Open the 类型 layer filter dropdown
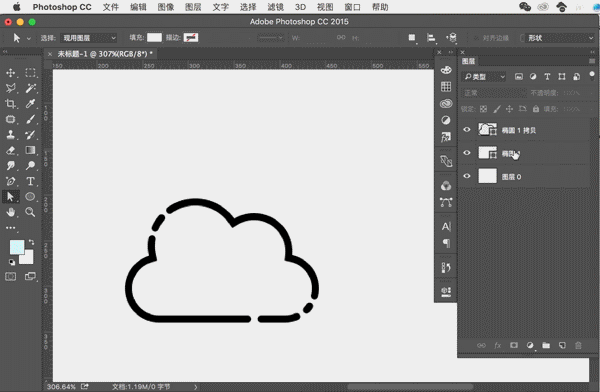The height and width of the screenshot is (392, 600). [484, 77]
